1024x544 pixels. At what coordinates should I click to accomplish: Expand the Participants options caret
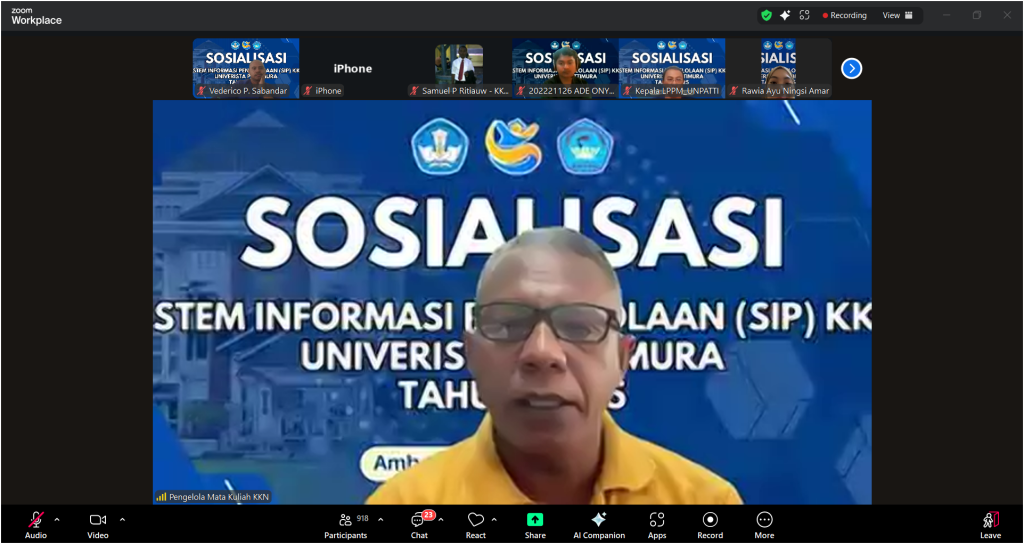point(380,519)
